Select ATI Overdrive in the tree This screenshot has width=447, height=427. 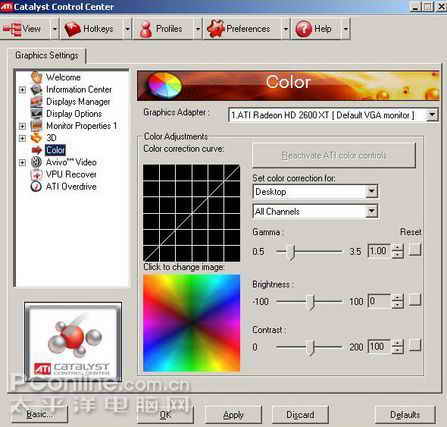coord(71,186)
